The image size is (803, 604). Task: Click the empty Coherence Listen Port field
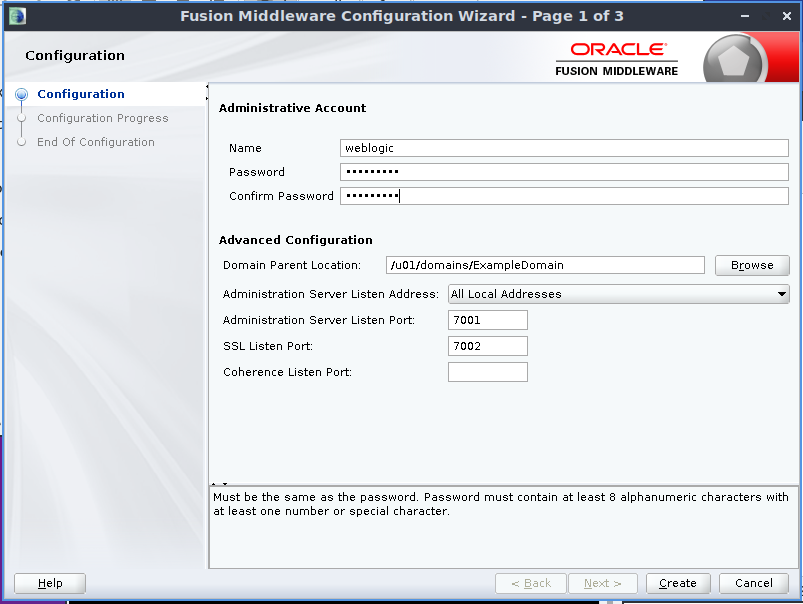488,372
